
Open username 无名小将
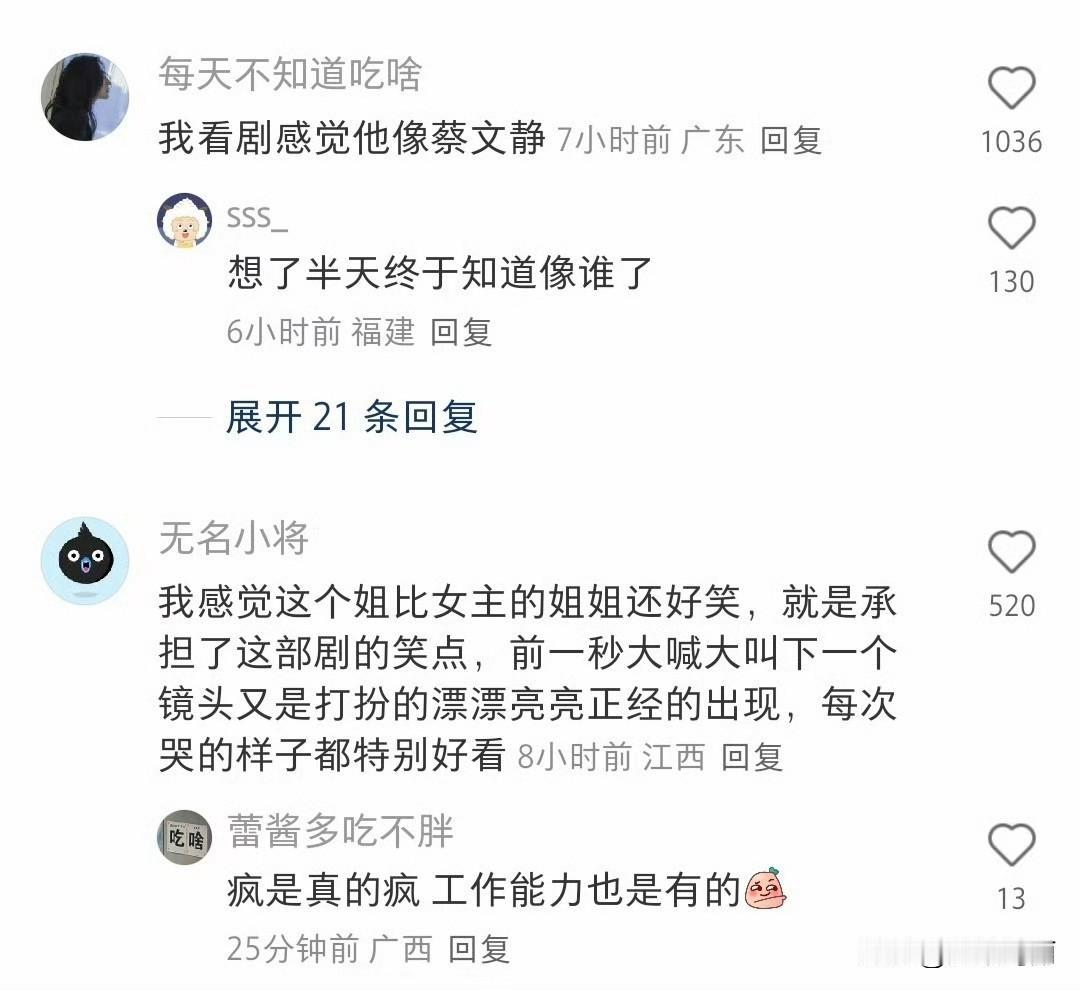[233, 538]
